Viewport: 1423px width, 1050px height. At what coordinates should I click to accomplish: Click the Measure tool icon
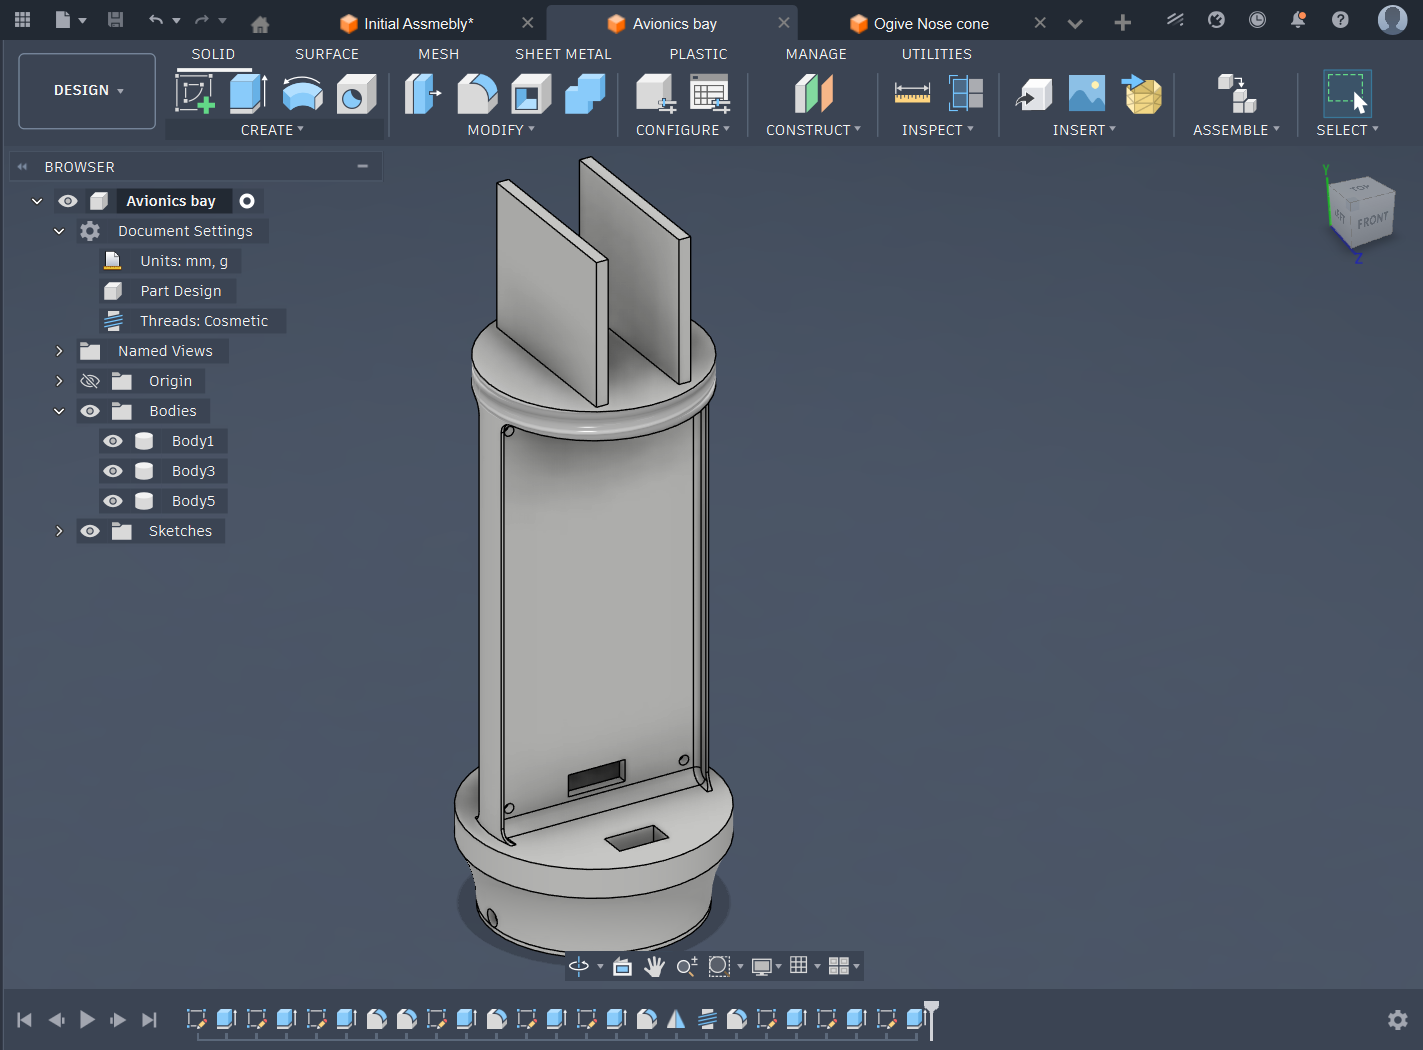[x=912, y=94]
